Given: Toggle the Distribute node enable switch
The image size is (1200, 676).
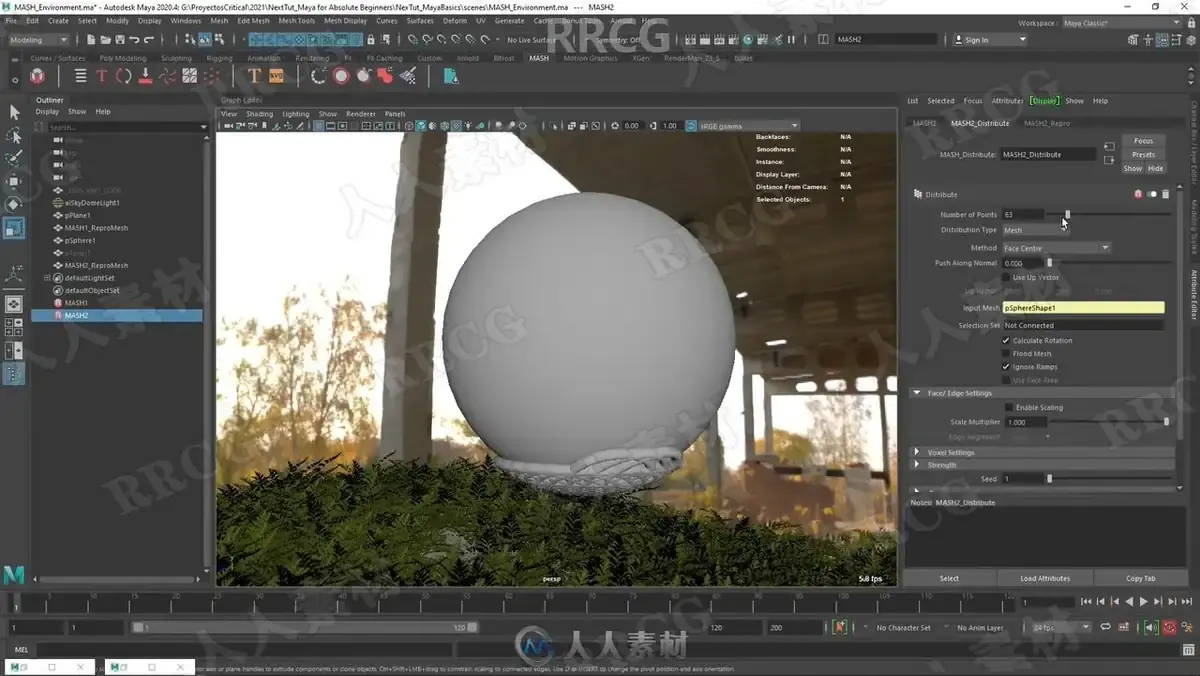Looking at the screenshot, I should click(x=1152, y=194).
